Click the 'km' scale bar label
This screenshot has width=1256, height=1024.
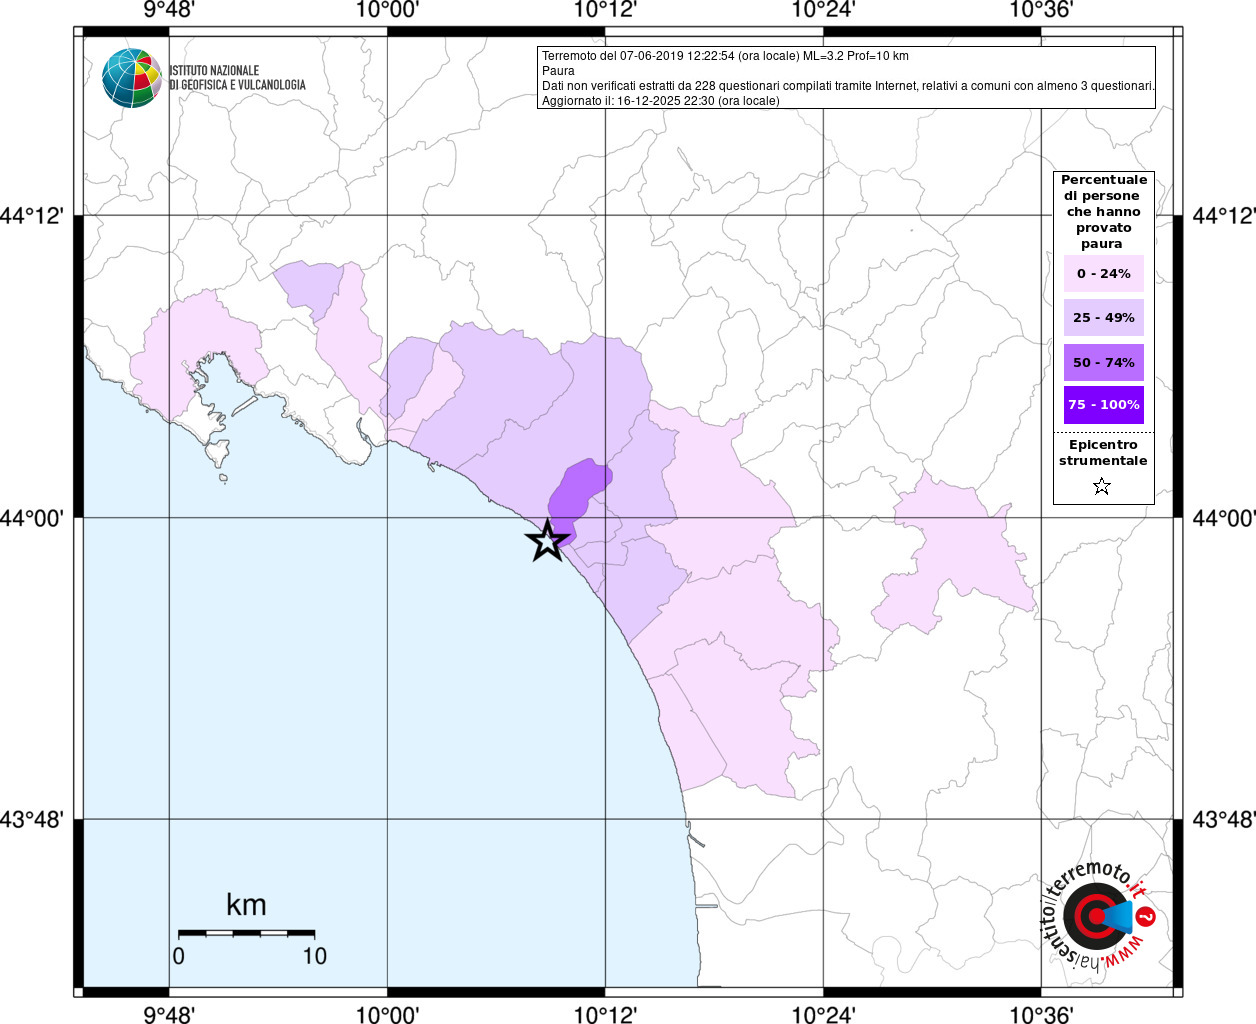246,905
